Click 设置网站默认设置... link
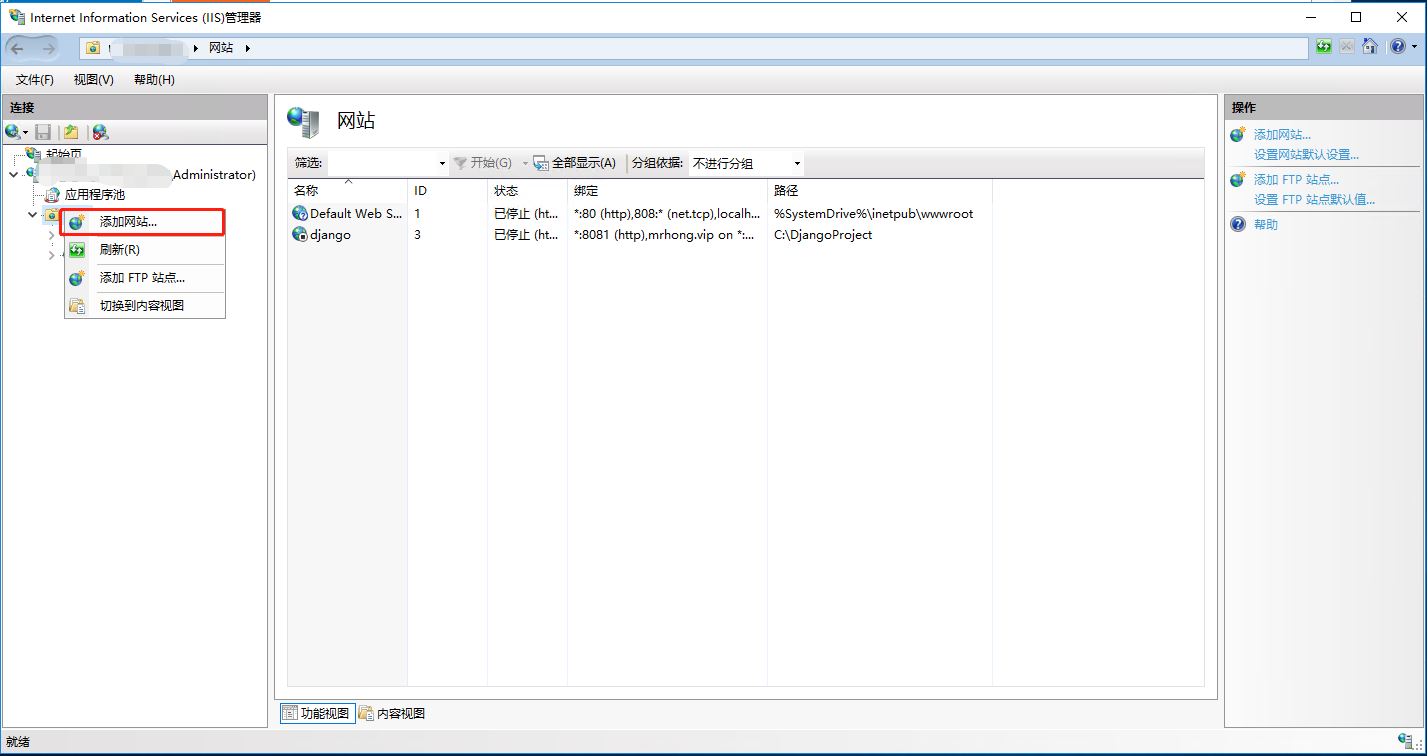The width and height of the screenshot is (1427, 756). coord(1306,155)
